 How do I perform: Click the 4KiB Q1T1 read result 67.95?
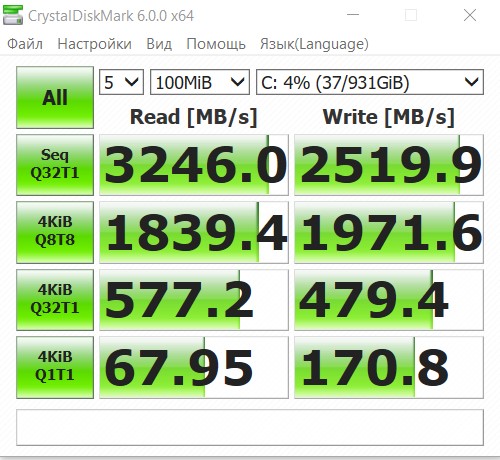pos(194,367)
